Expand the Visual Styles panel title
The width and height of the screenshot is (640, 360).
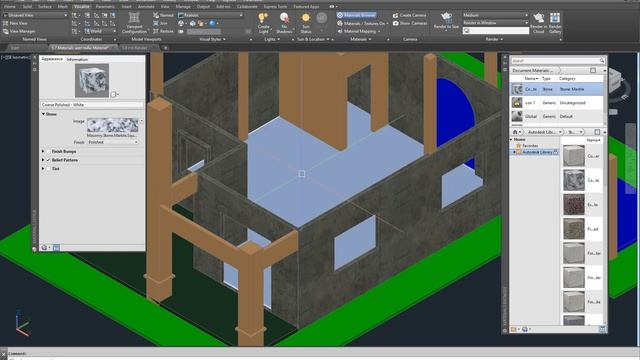coord(212,39)
